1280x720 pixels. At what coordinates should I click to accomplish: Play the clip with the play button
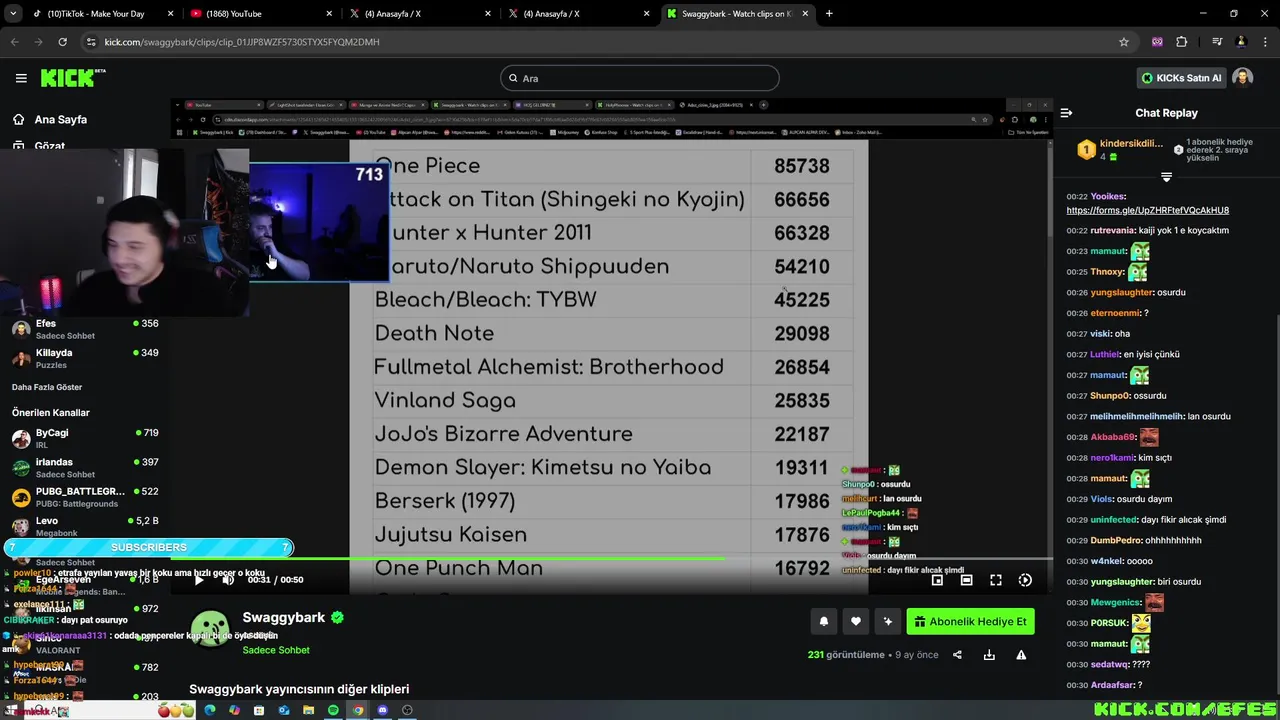199,580
